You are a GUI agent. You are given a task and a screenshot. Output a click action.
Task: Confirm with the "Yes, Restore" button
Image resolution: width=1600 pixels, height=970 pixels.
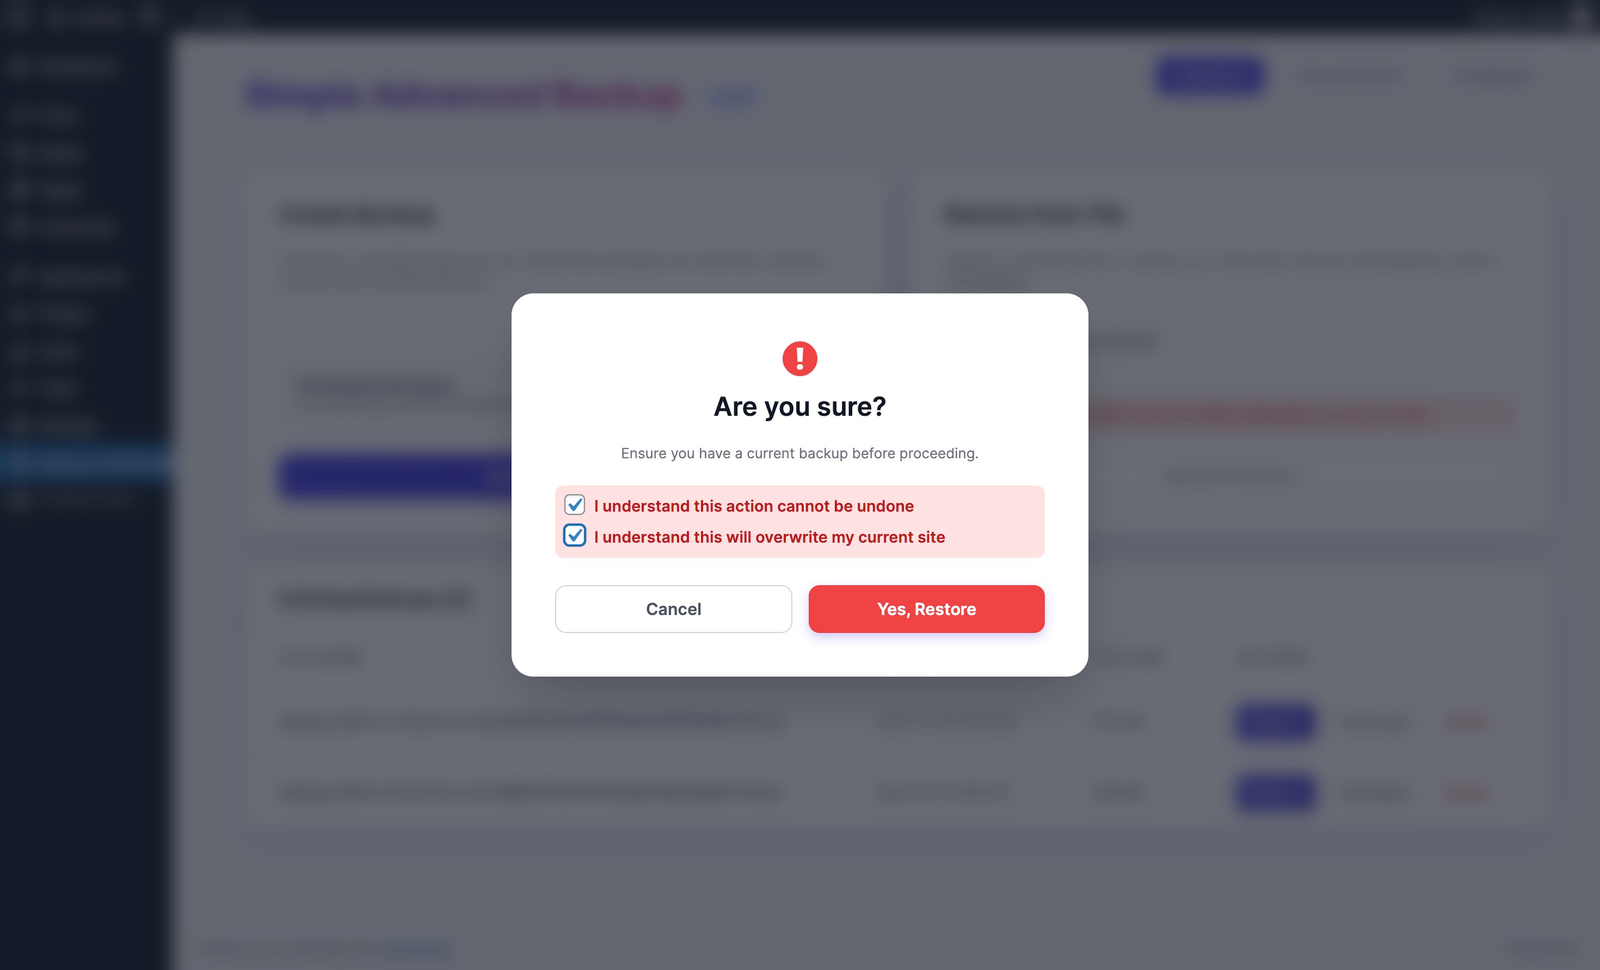(926, 609)
